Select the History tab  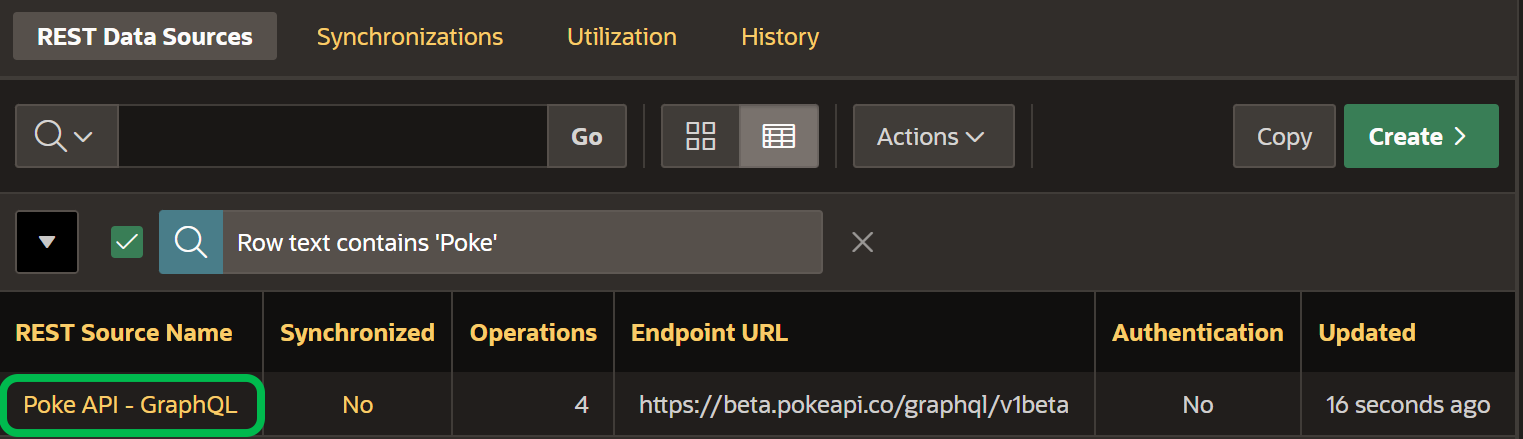click(x=780, y=37)
